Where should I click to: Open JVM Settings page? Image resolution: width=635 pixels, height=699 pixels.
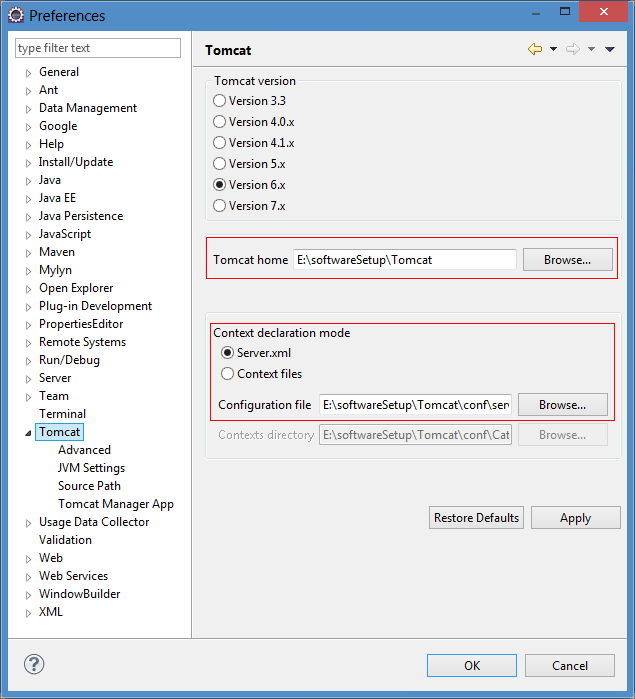[x=91, y=468]
